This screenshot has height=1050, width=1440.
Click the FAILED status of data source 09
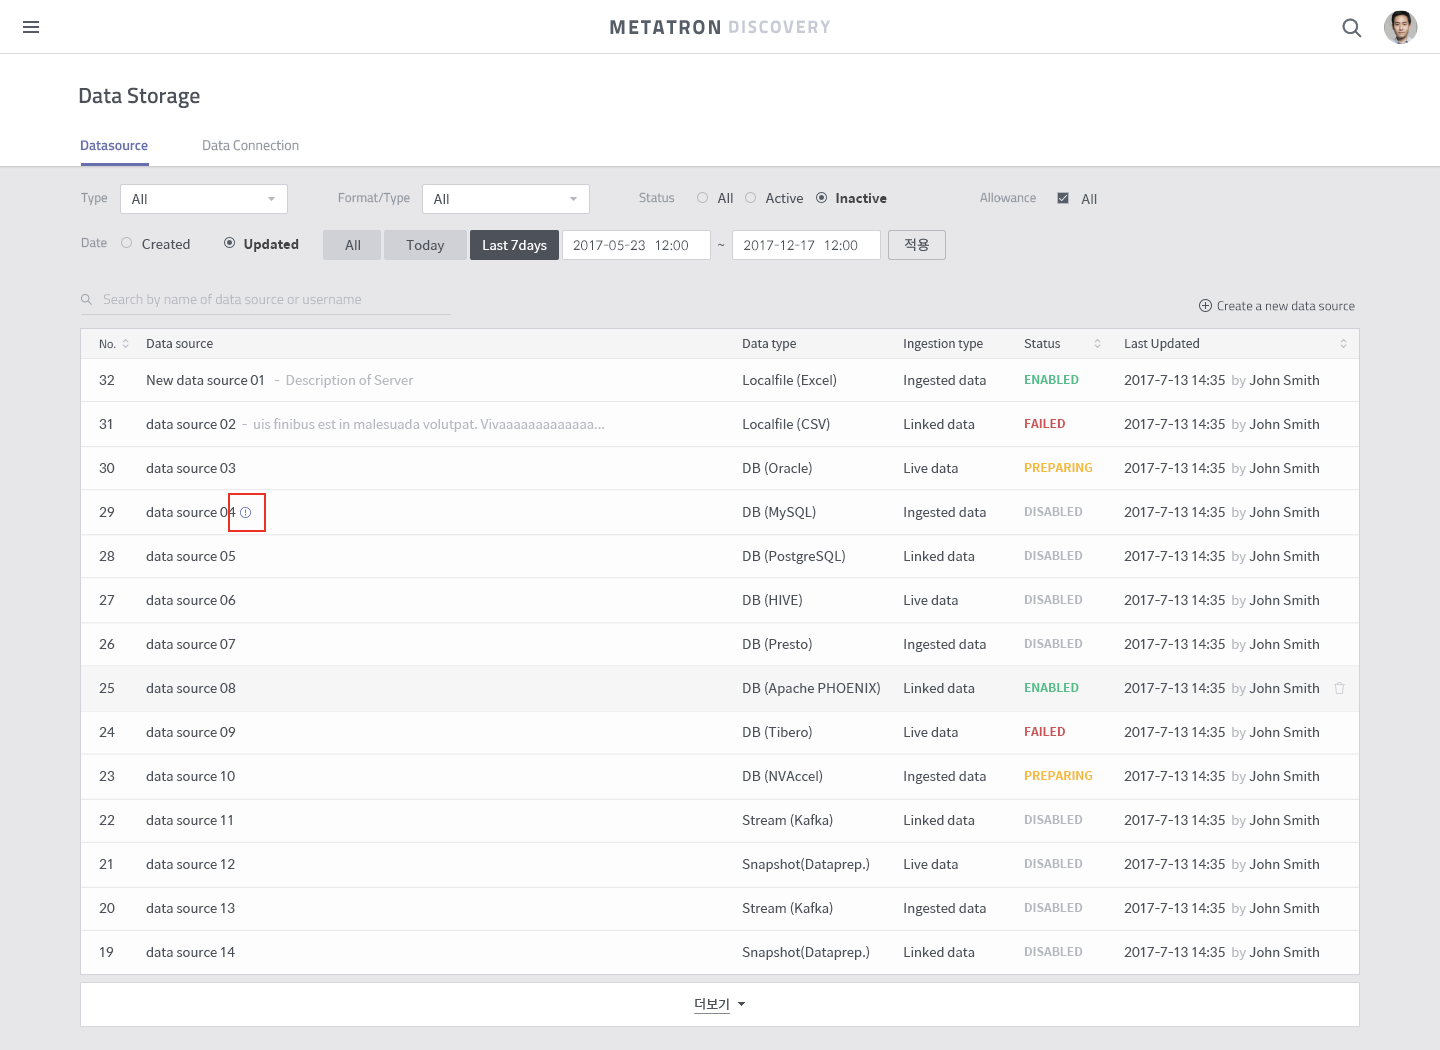point(1044,732)
